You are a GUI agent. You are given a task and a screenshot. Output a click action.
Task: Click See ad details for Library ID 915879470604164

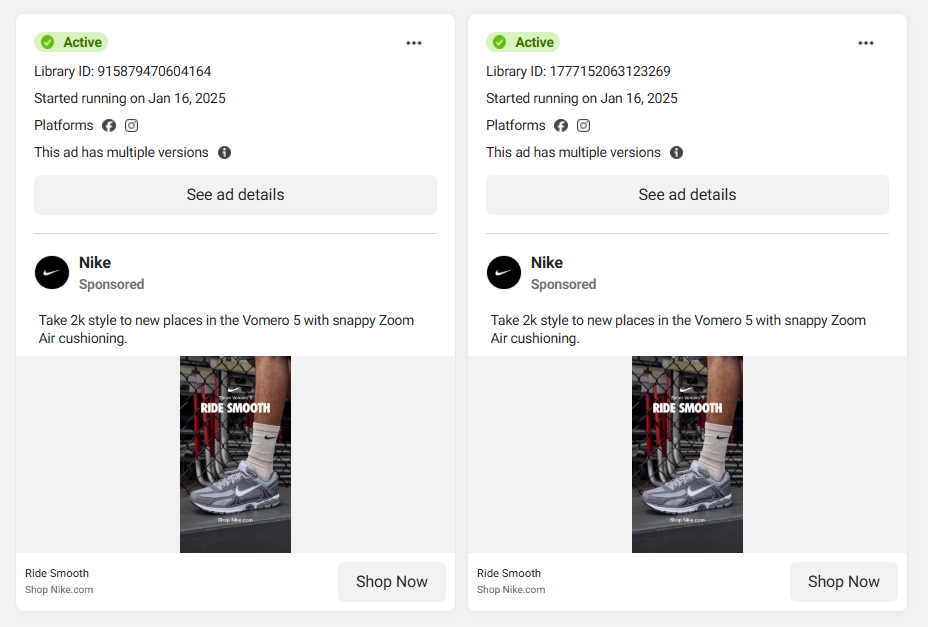[235, 195]
